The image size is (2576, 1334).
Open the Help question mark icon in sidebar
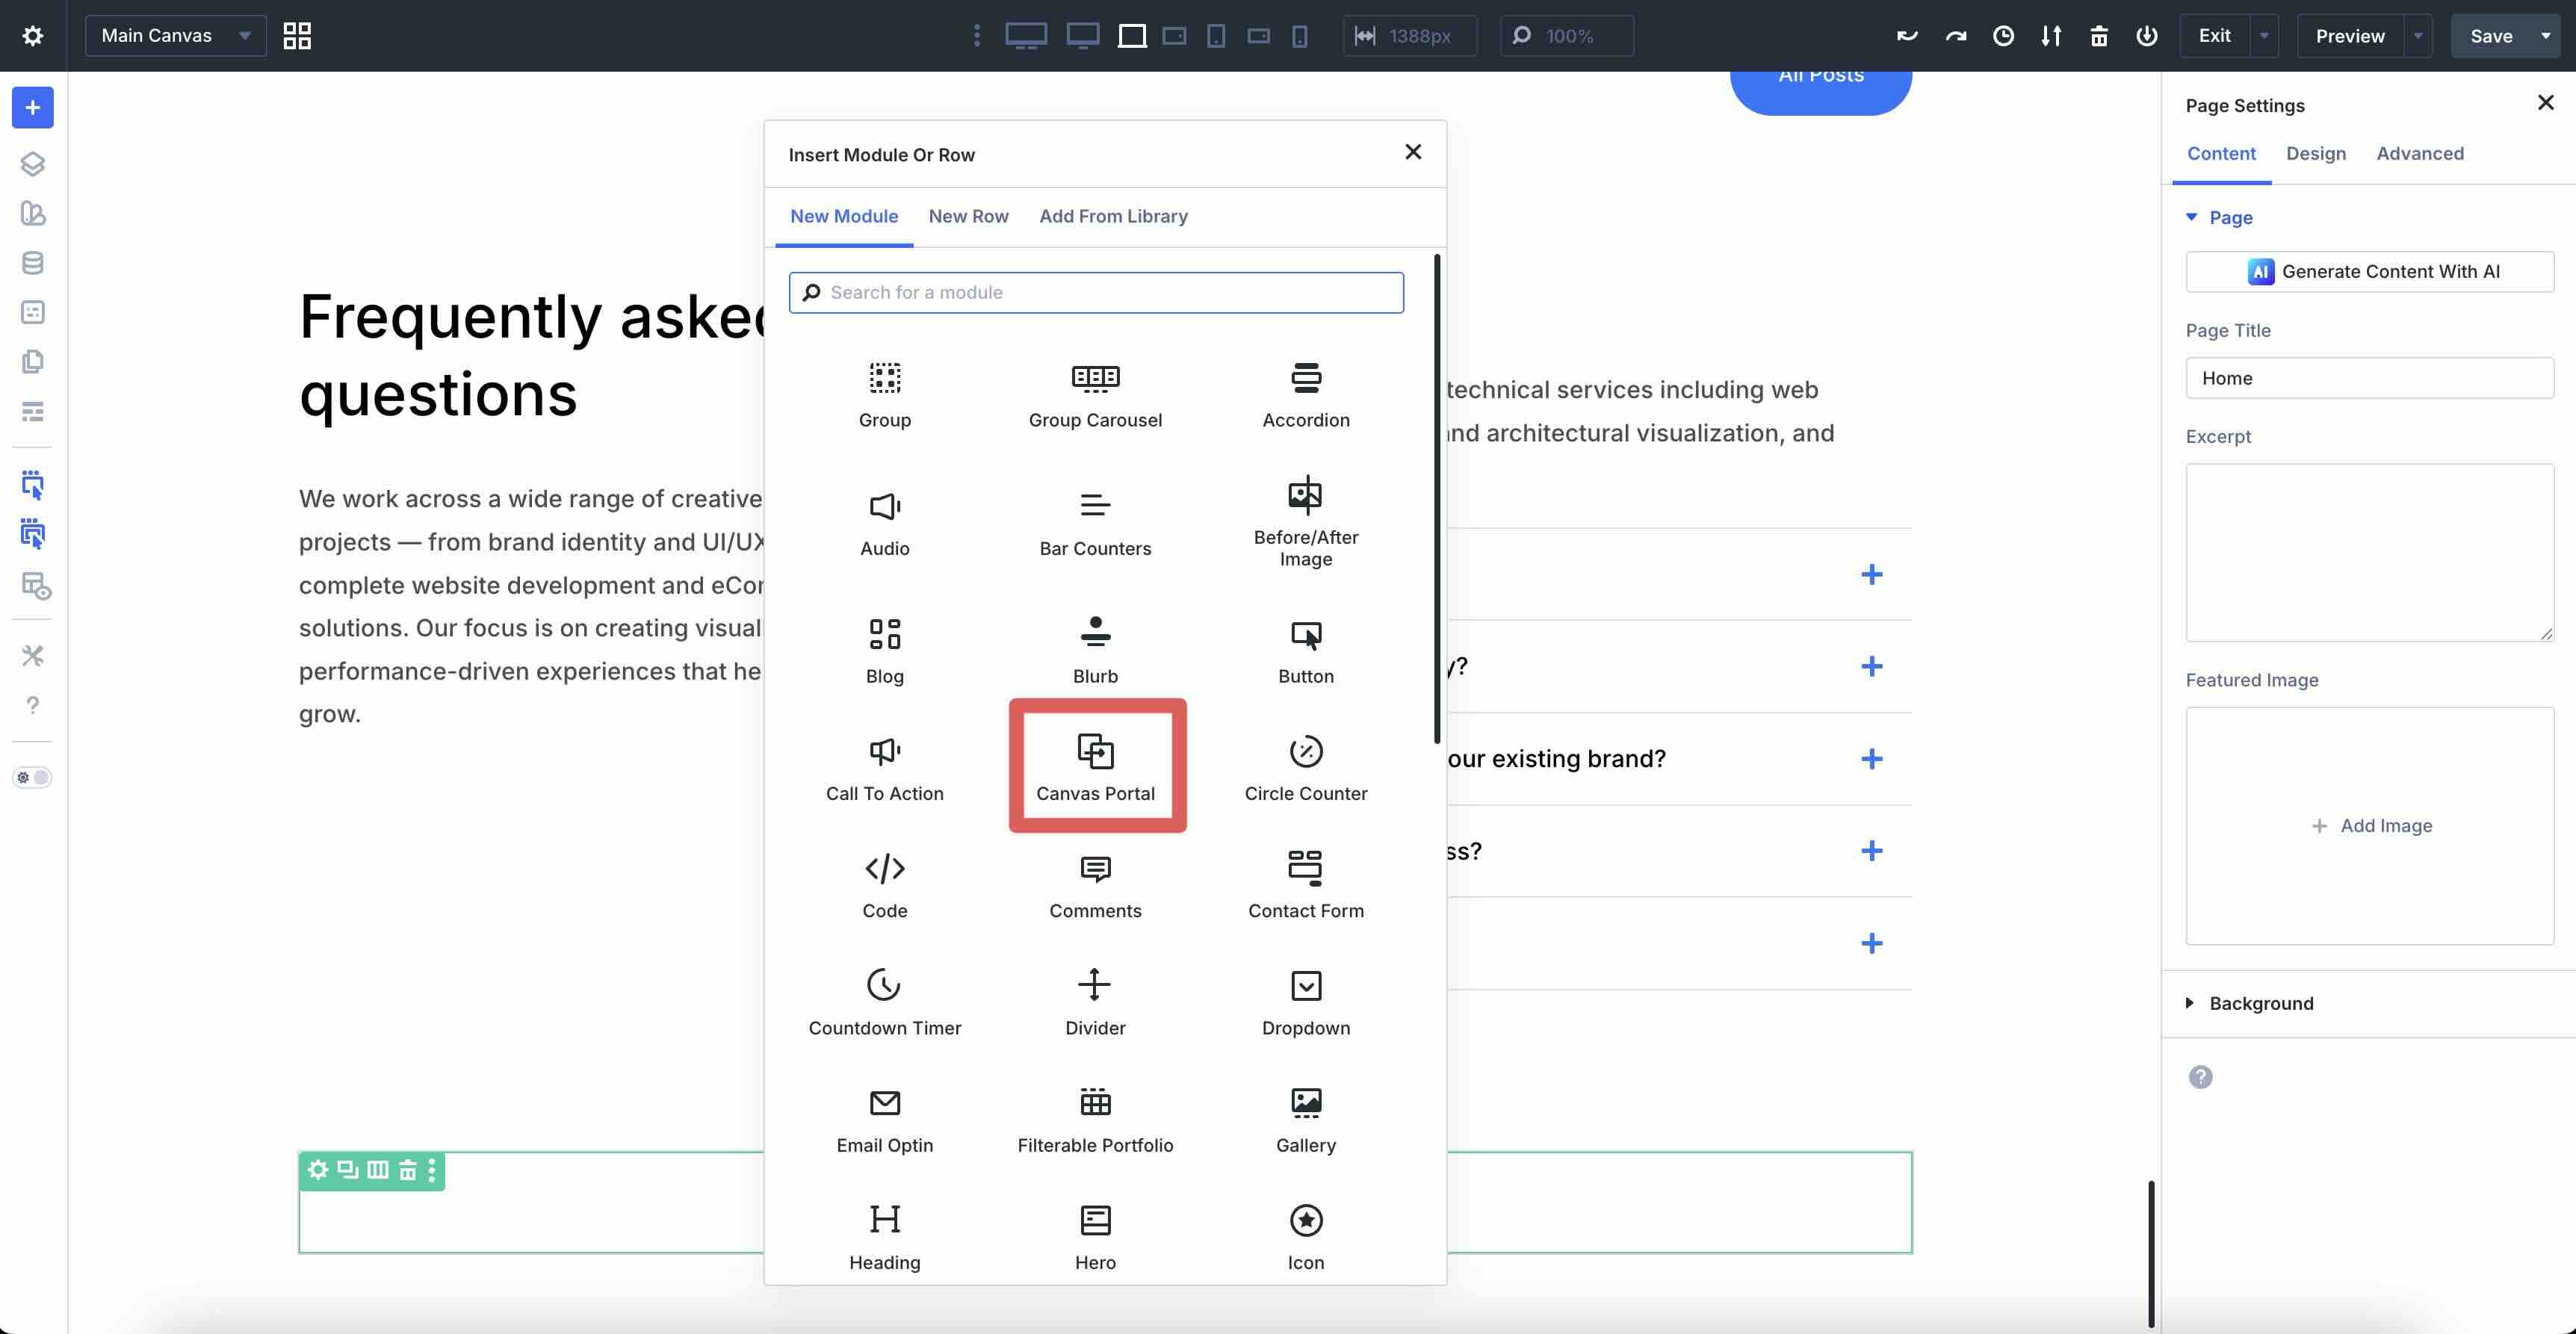click(33, 705)
